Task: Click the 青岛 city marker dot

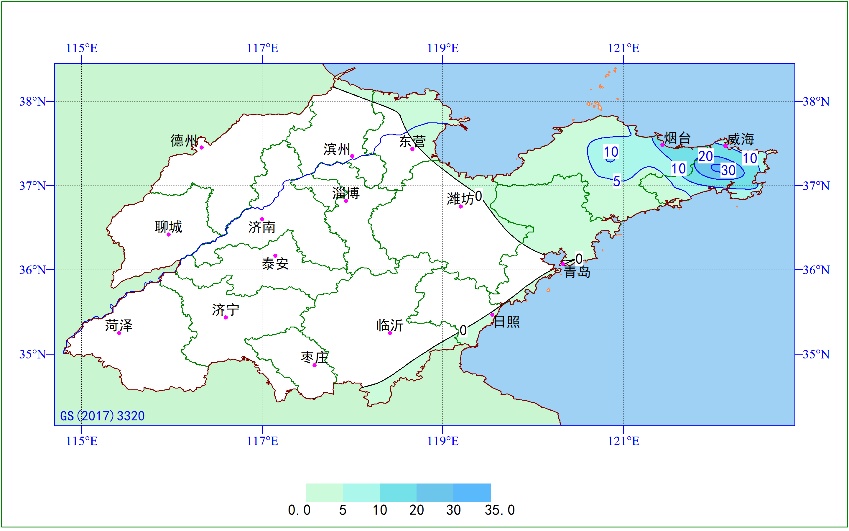Action: 563,264
